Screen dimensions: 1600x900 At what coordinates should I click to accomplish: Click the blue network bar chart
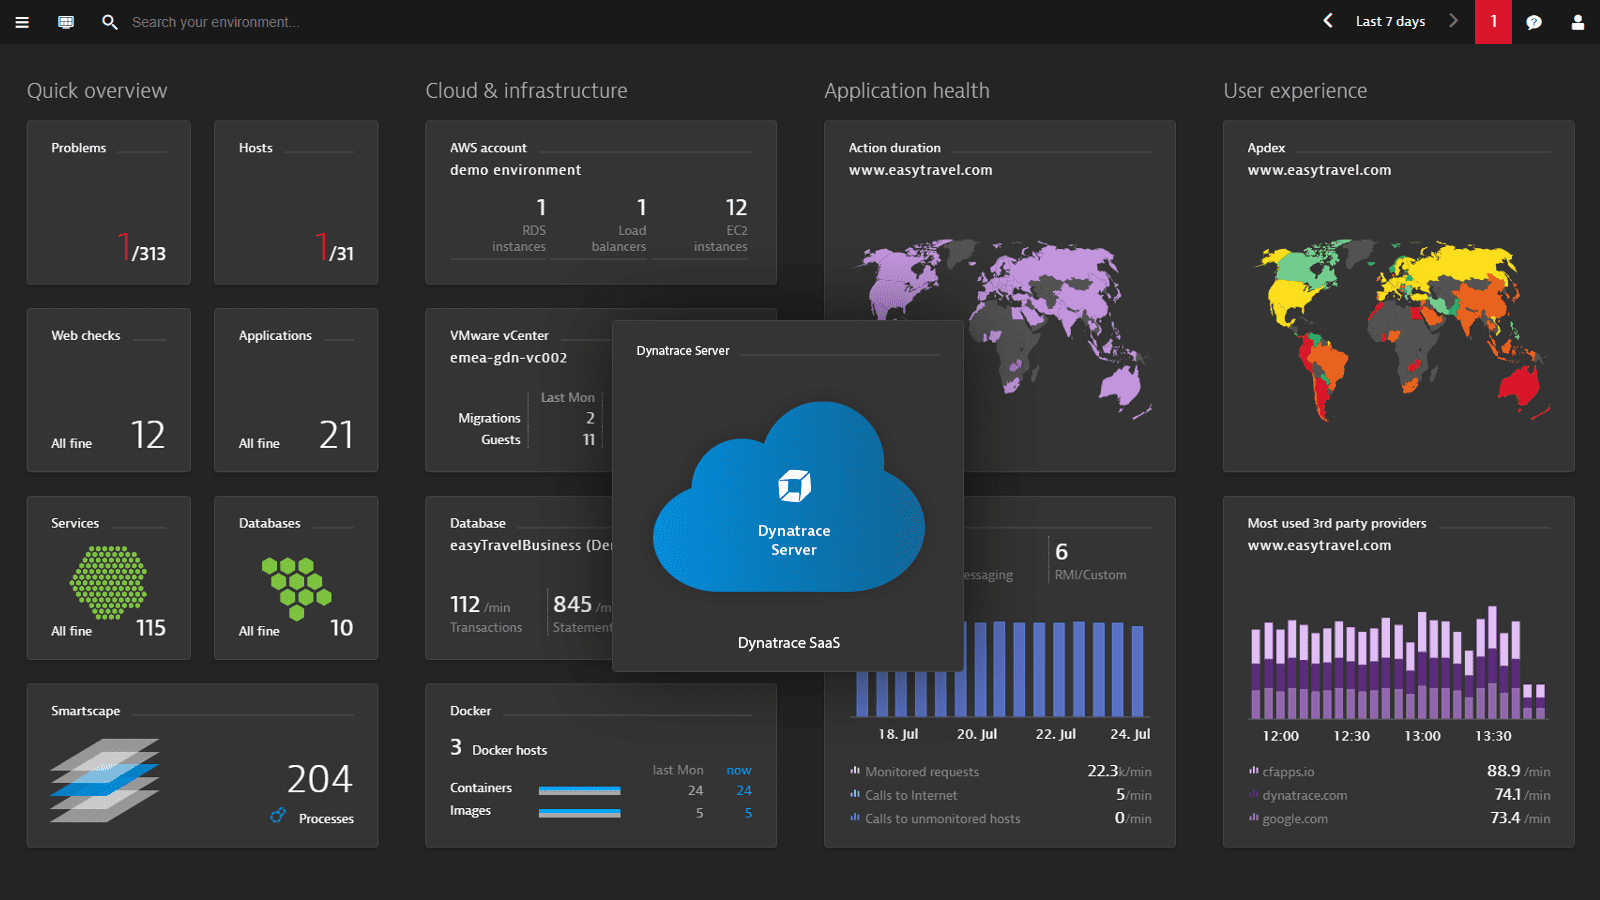point(1000,668)
